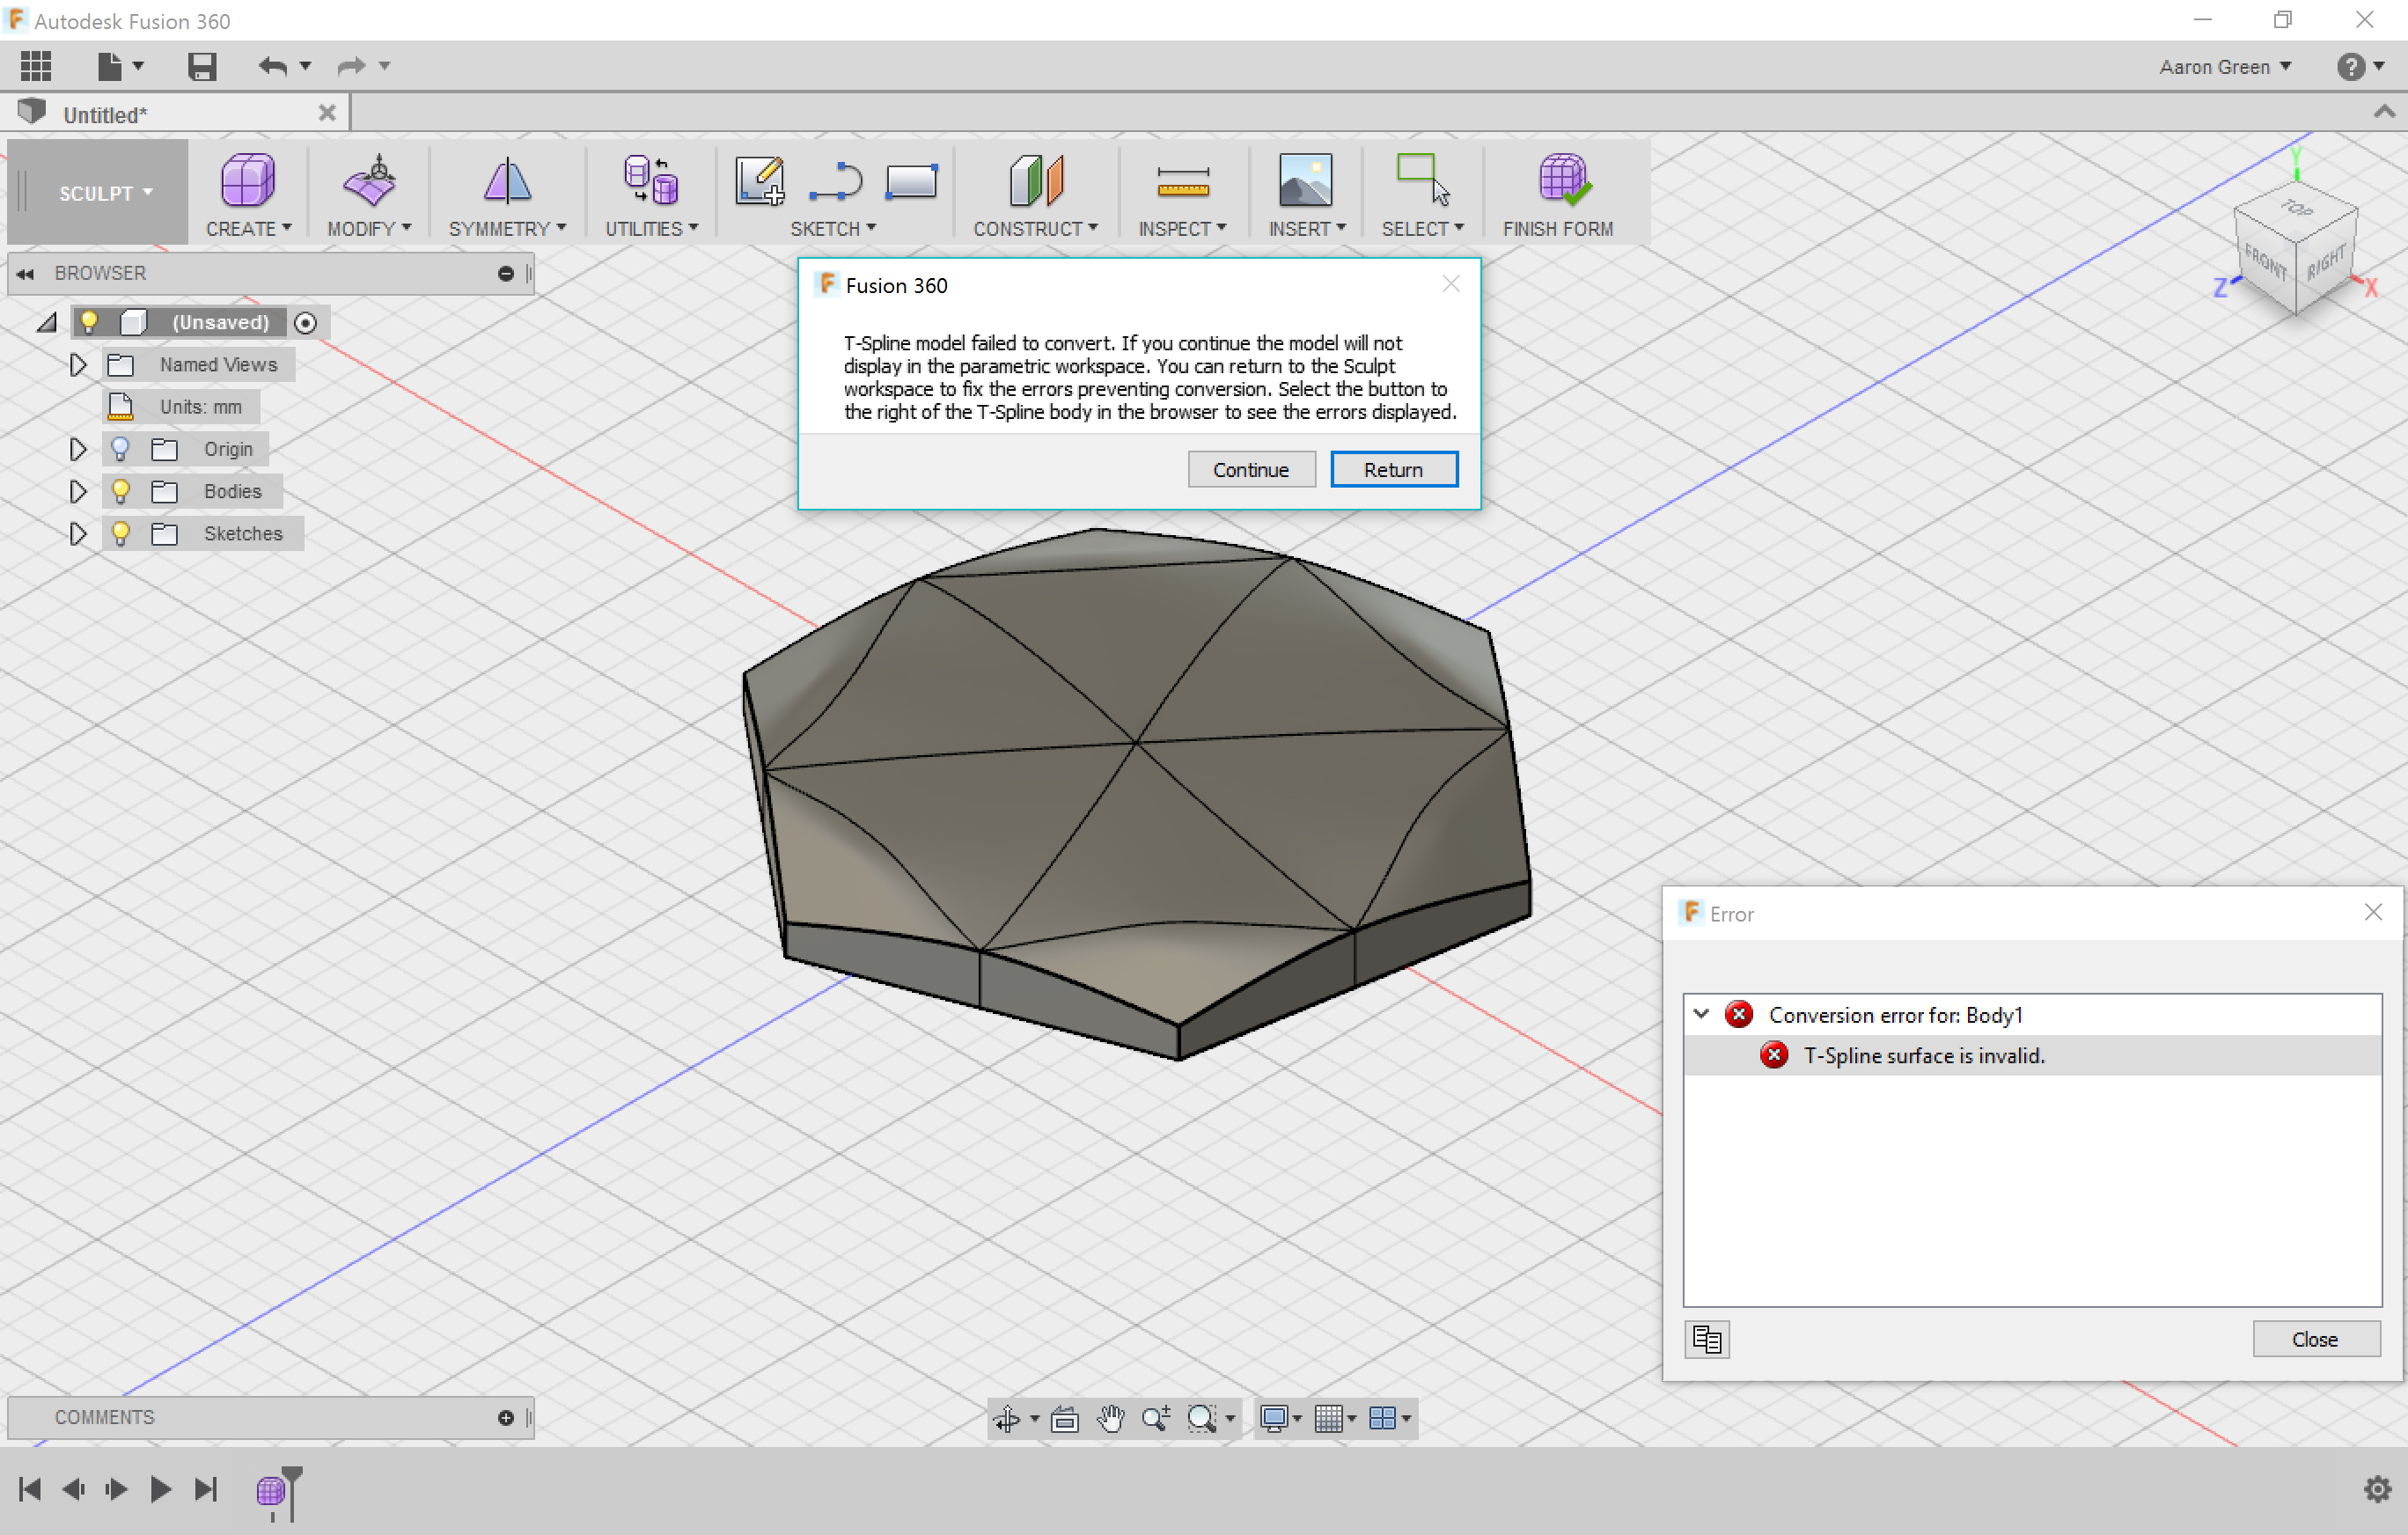This screenshot has height=1535, width=2408.
Task: Copy errors using the Error panel's icon button
Action: coord(1706,1338)
